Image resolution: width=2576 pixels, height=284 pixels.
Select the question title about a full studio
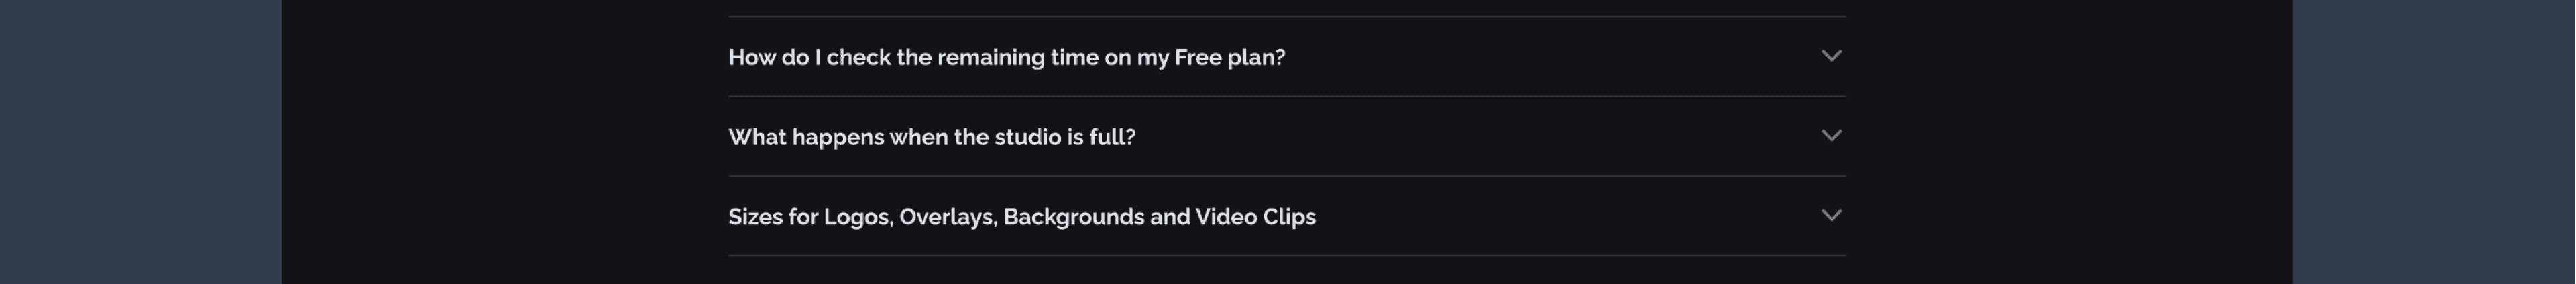(x=931, y=138)
